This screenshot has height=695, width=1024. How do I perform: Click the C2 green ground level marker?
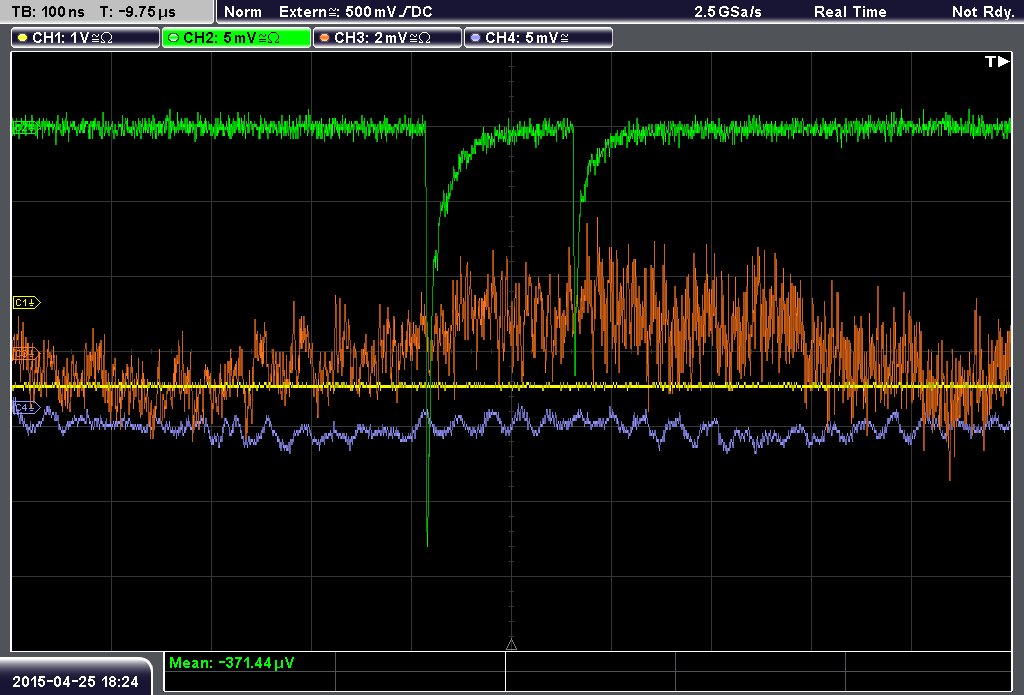click(25, 128)
